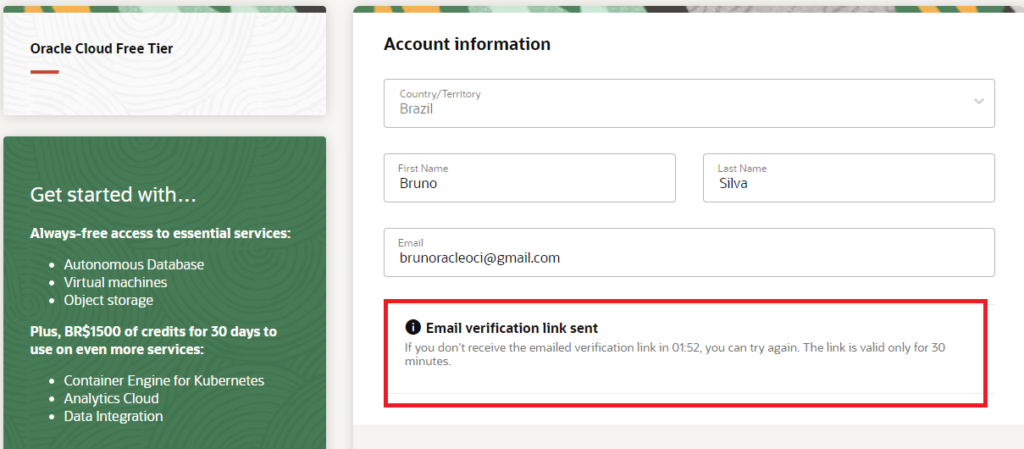Click the Oracle Cloud Free Tier title

click(x=102, y=48)
